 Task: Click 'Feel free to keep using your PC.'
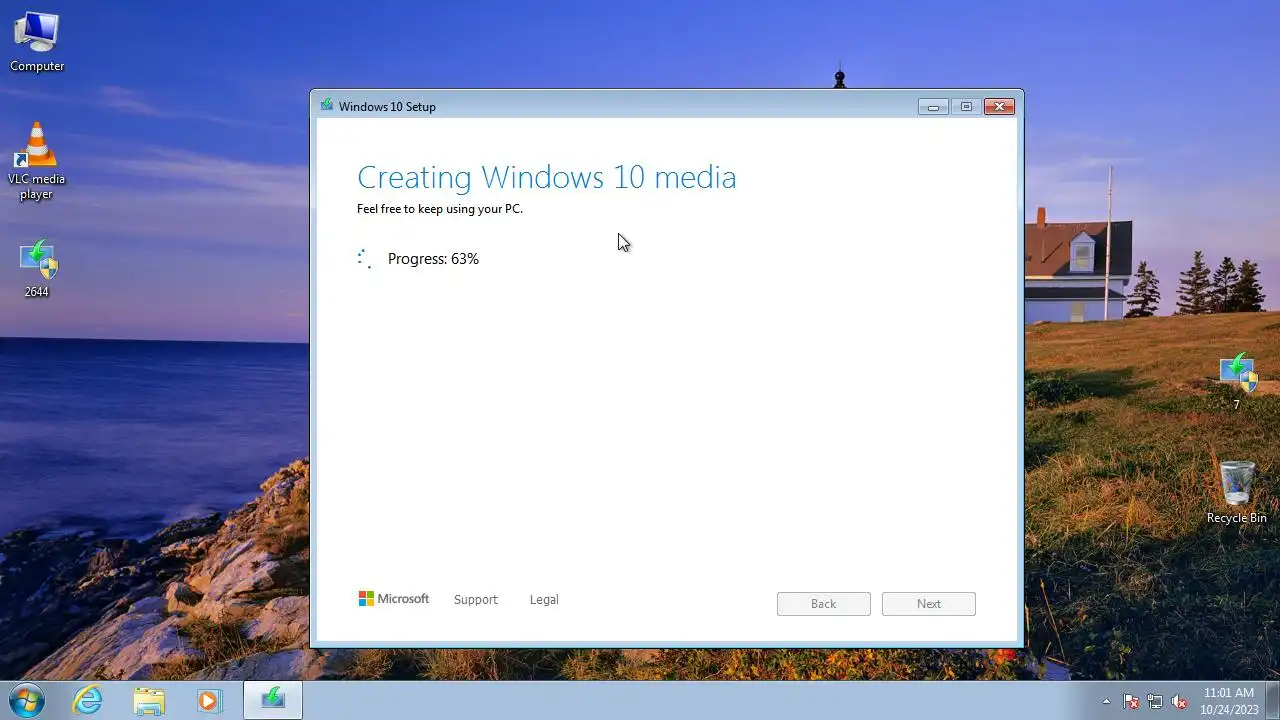click(x=440, y=209)
